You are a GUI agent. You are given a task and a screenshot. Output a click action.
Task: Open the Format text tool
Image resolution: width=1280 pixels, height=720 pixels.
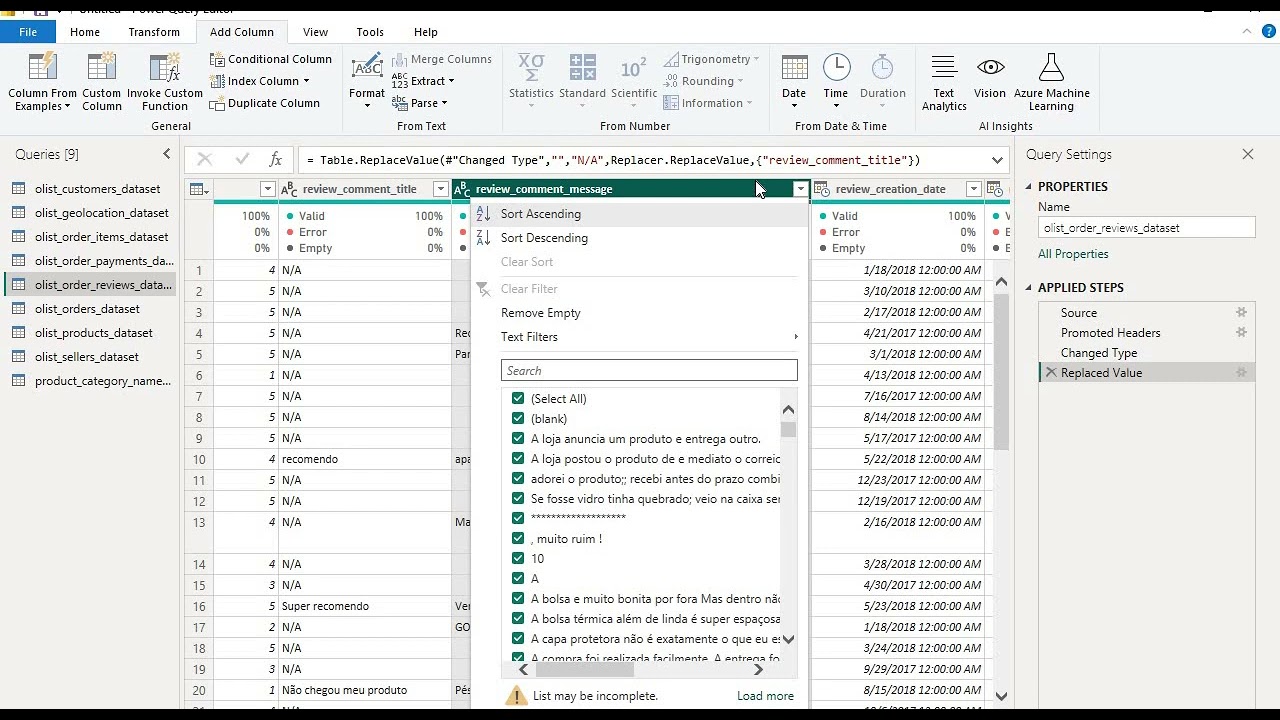pyautogui.click(x=367, y=80)
